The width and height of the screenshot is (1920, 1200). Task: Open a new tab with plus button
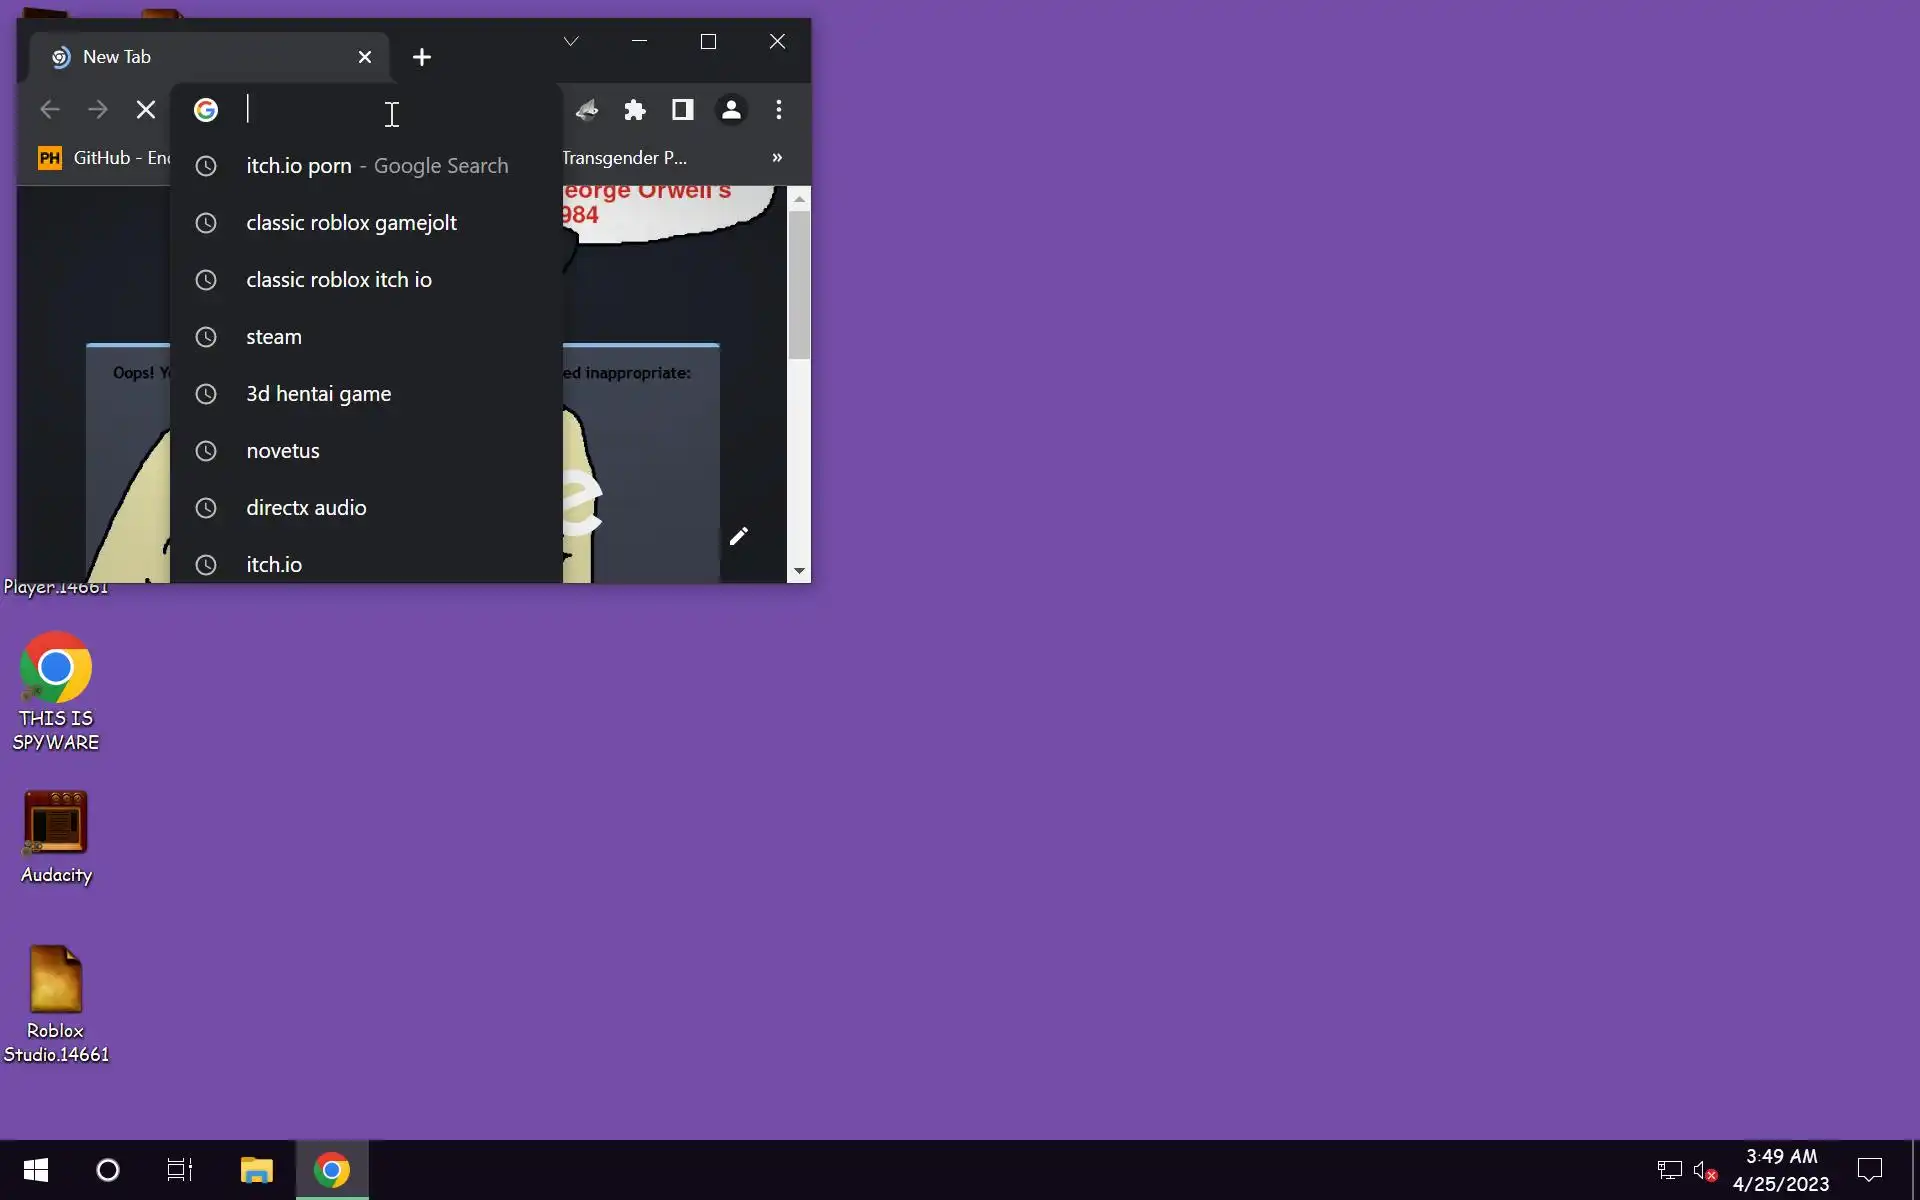tap(422, 58)
